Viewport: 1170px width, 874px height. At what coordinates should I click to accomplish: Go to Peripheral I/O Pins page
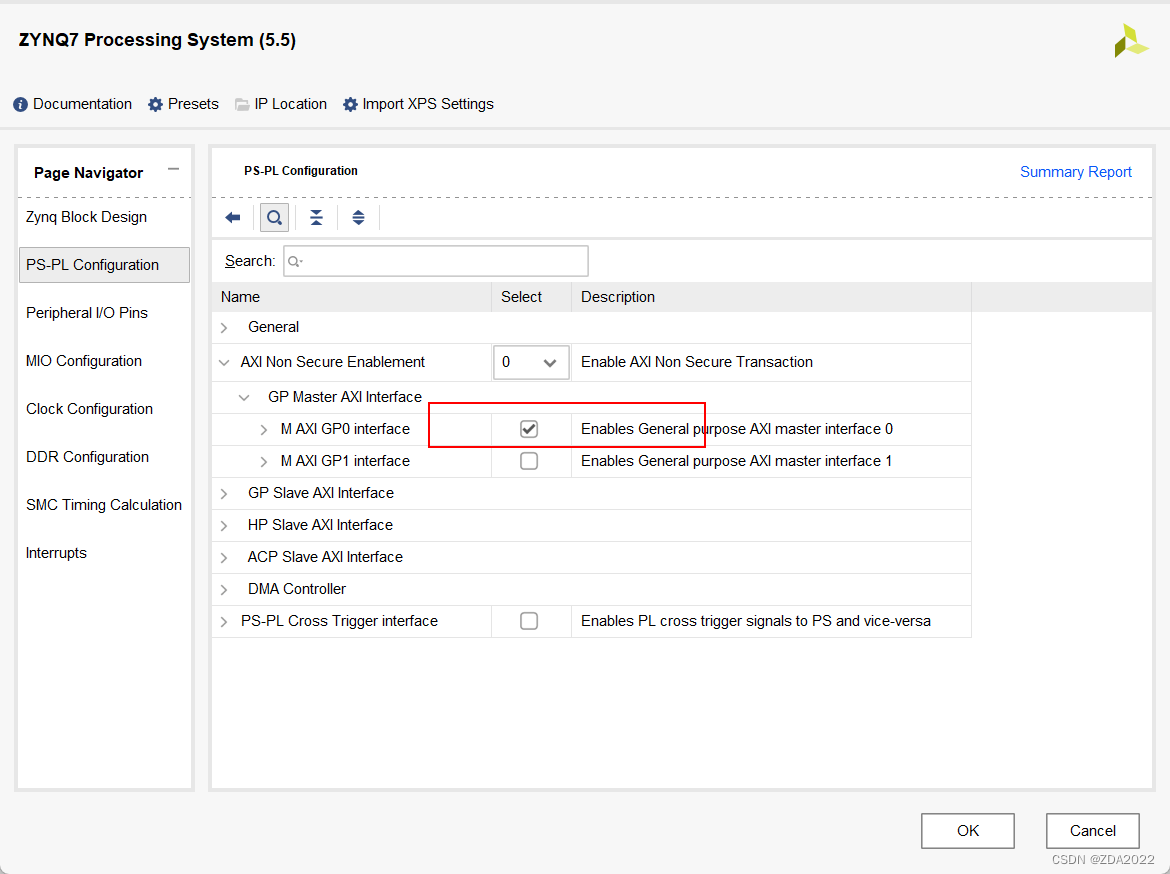coord(87,313)
